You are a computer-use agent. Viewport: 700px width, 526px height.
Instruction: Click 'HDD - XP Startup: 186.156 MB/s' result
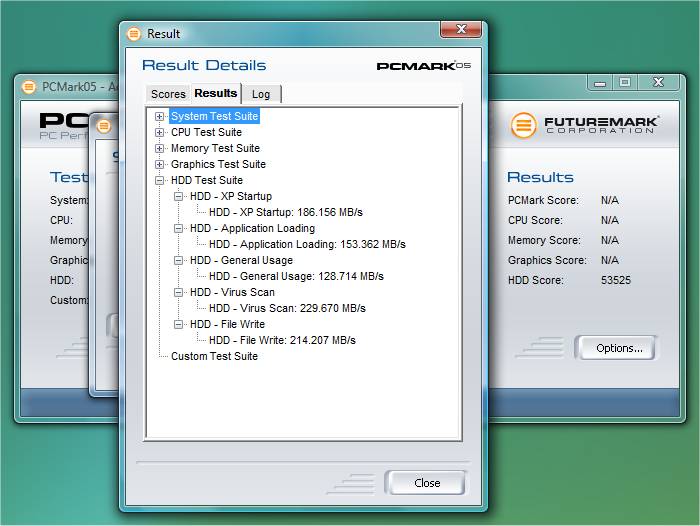286,213
